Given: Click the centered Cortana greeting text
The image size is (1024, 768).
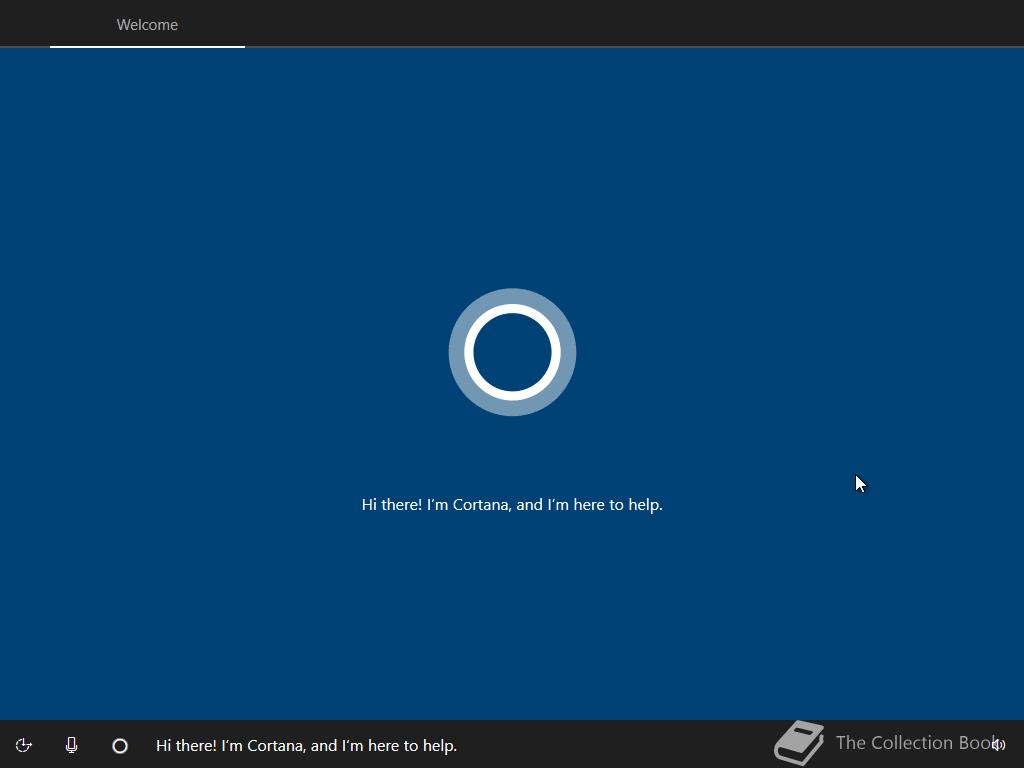Looking at the screenshot, I should [x=512, y=505].
